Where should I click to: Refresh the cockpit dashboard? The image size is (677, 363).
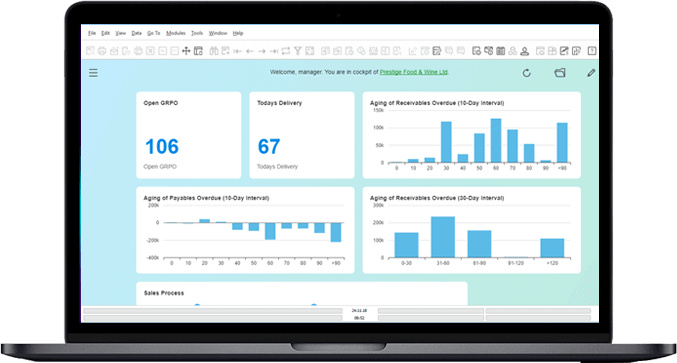click(x=526, y=73)
